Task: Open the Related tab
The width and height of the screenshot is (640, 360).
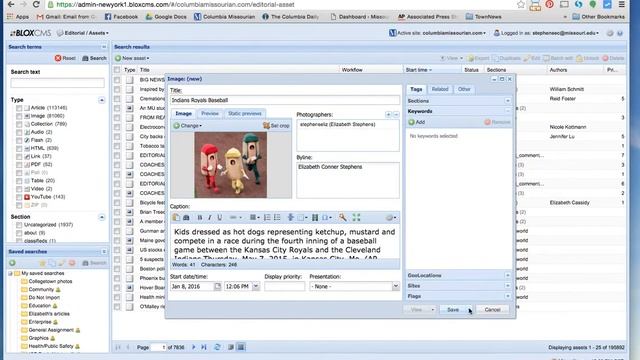Action: point(440,89)
